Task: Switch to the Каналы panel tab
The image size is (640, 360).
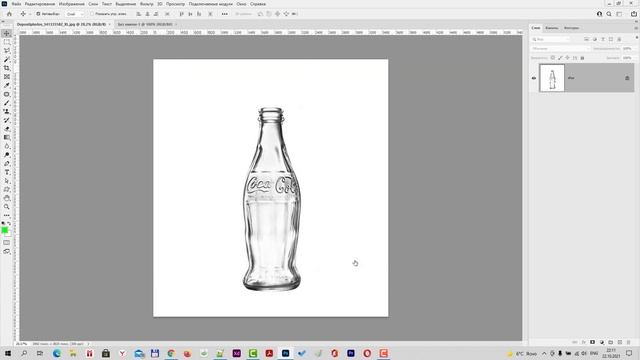Action: pyautogui.click(x=551, y=28)
